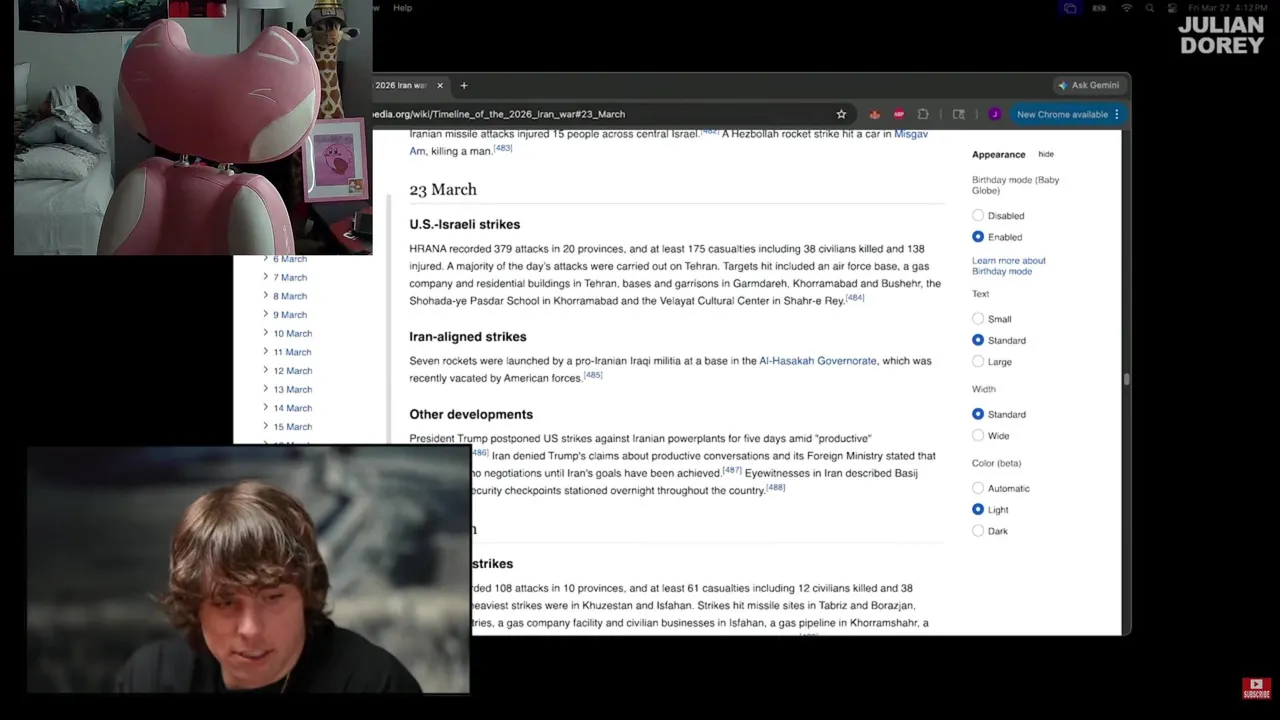This screenshot has width=1280, height=720.
Task: Open screen mirroring icon in macOS menu bar
Action: point(1070,8)
